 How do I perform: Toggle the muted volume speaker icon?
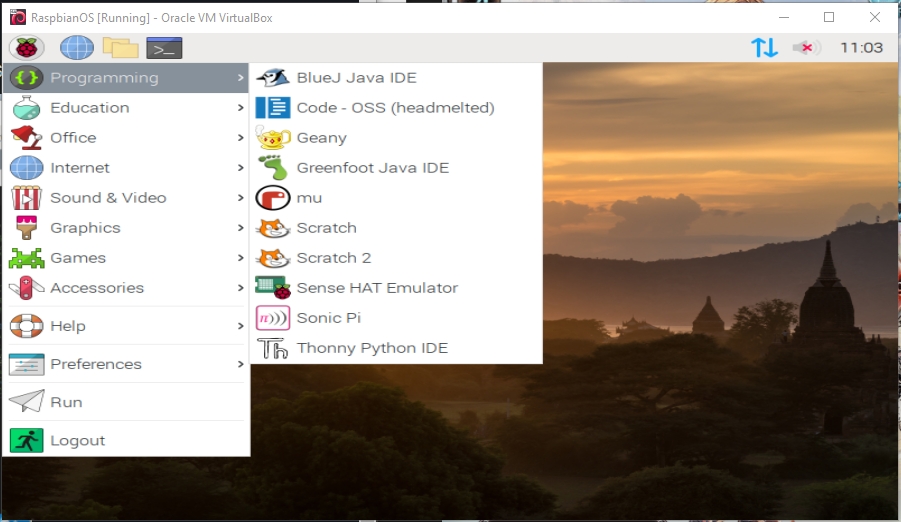click(806, 47)
